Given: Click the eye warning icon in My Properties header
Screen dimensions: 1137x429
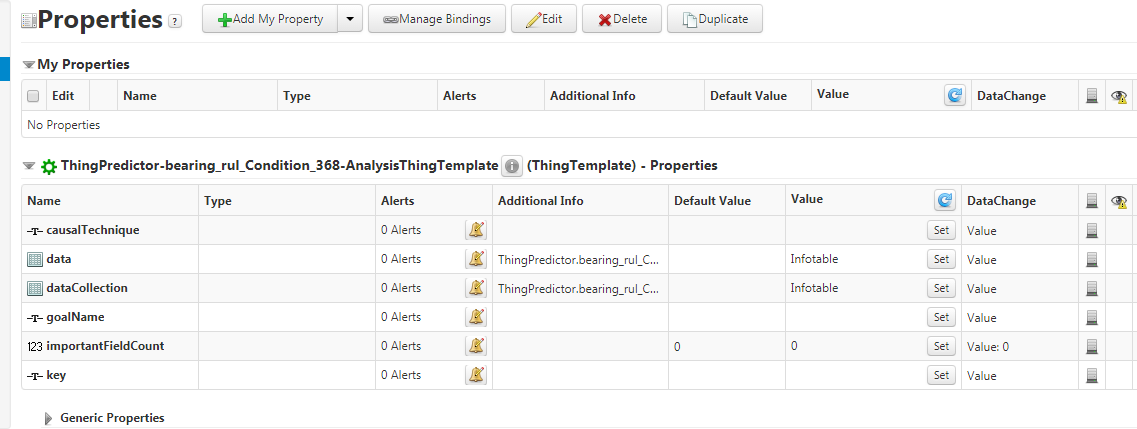Looking at the screenshot, I should click(1120, 96).
